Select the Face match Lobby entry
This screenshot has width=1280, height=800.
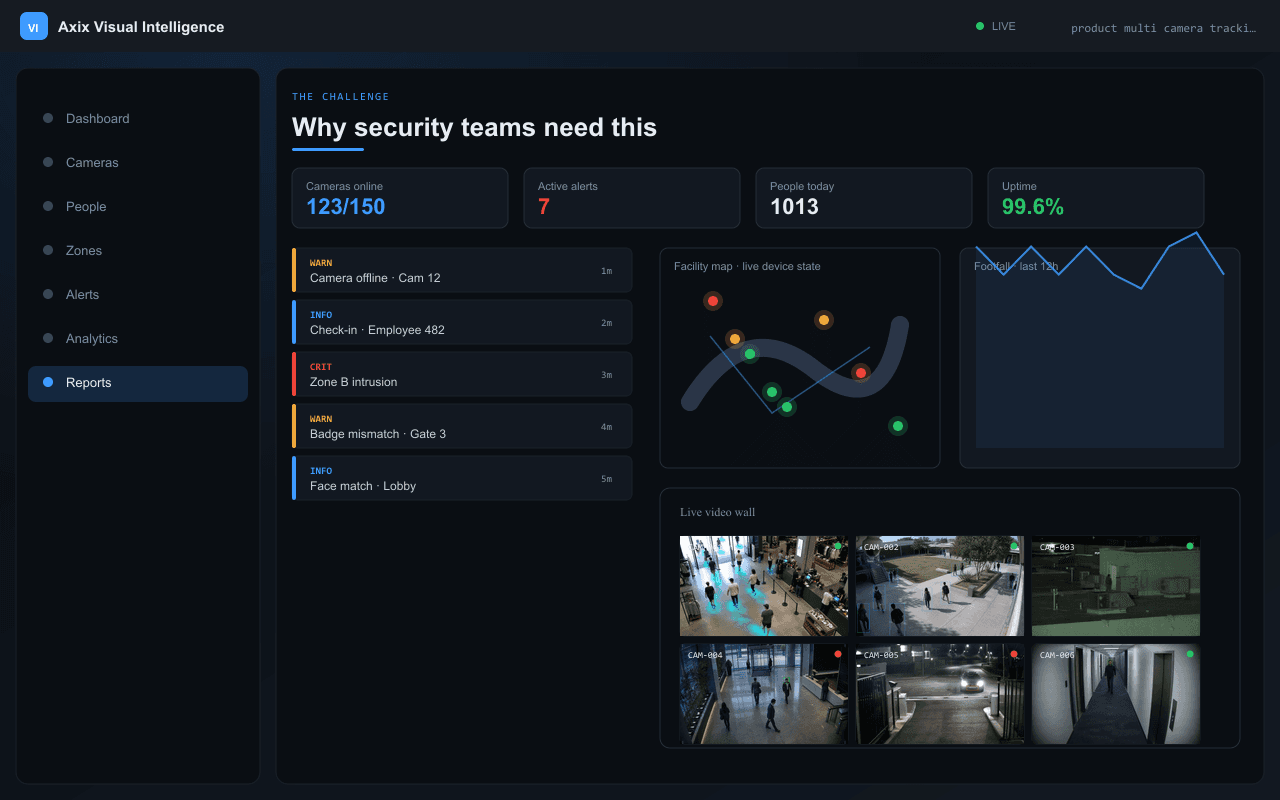click(x=462, y=478)
